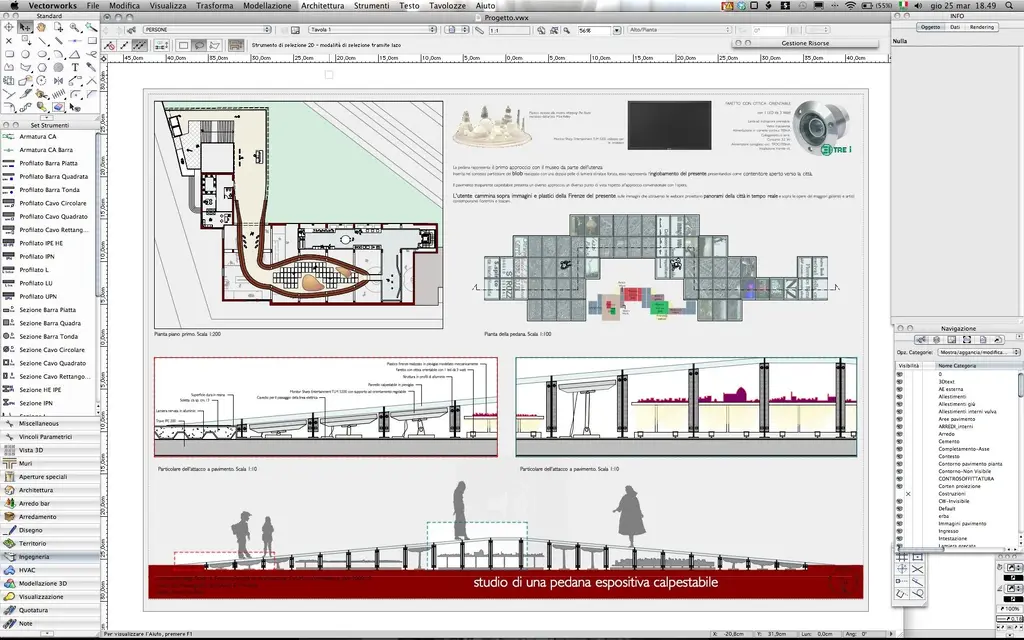Screen dimensions: 1024x640
Task: Select the Text tool T icon
Action: pyautogui.click(x=75, y=67)
